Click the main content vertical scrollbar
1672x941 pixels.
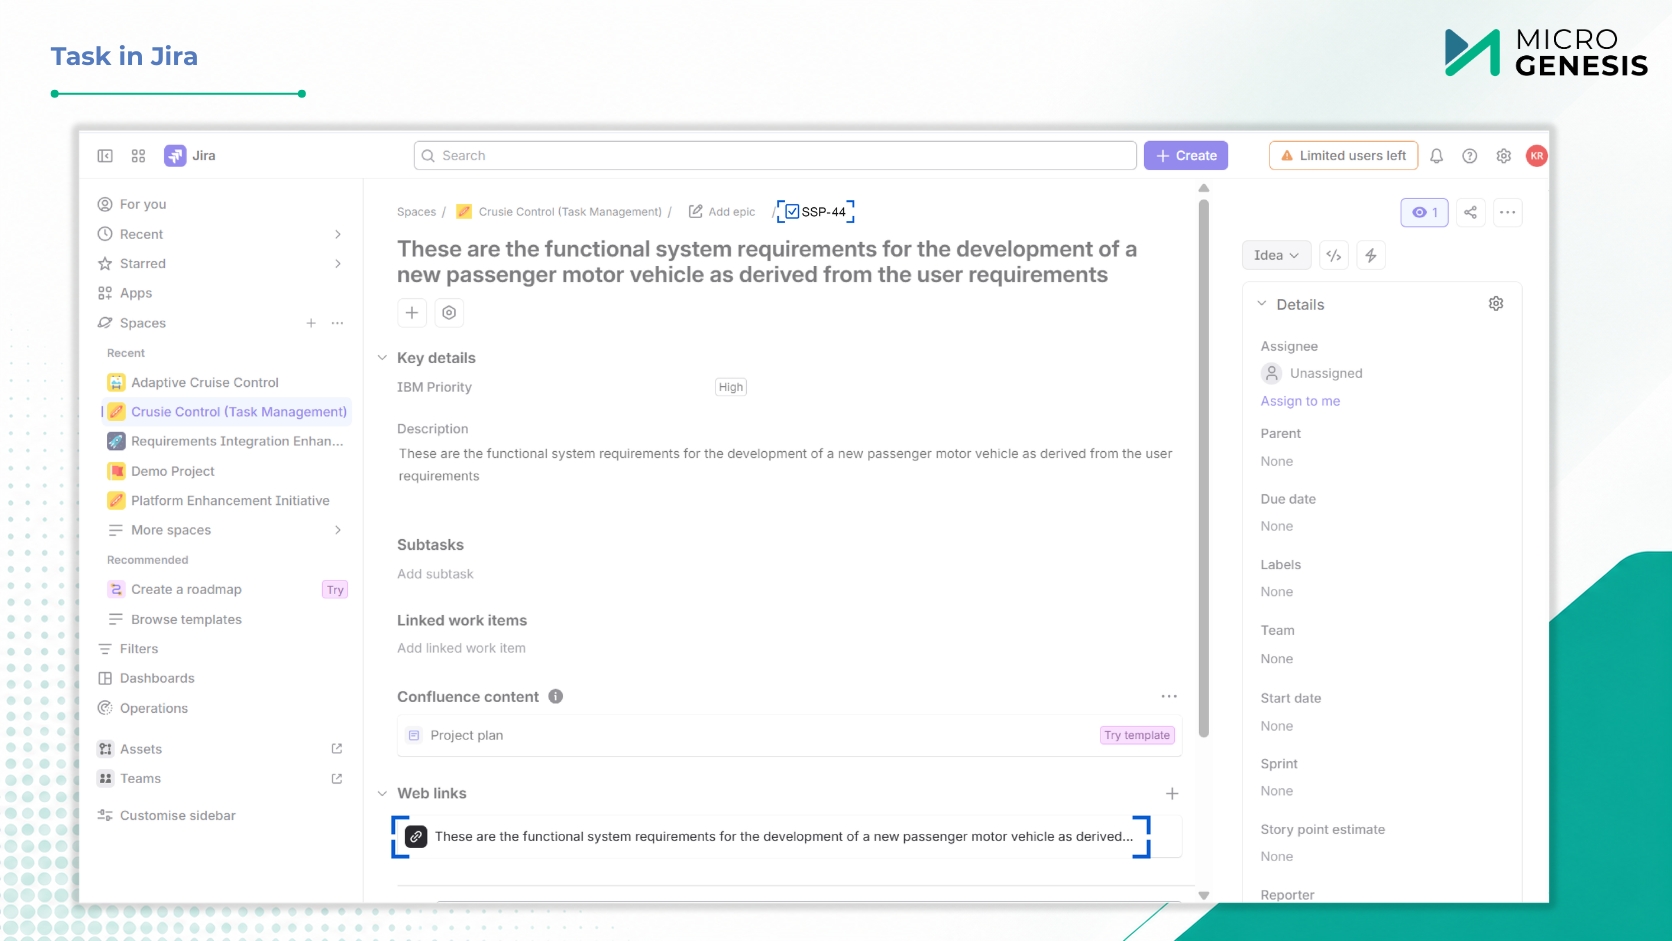1204,468
